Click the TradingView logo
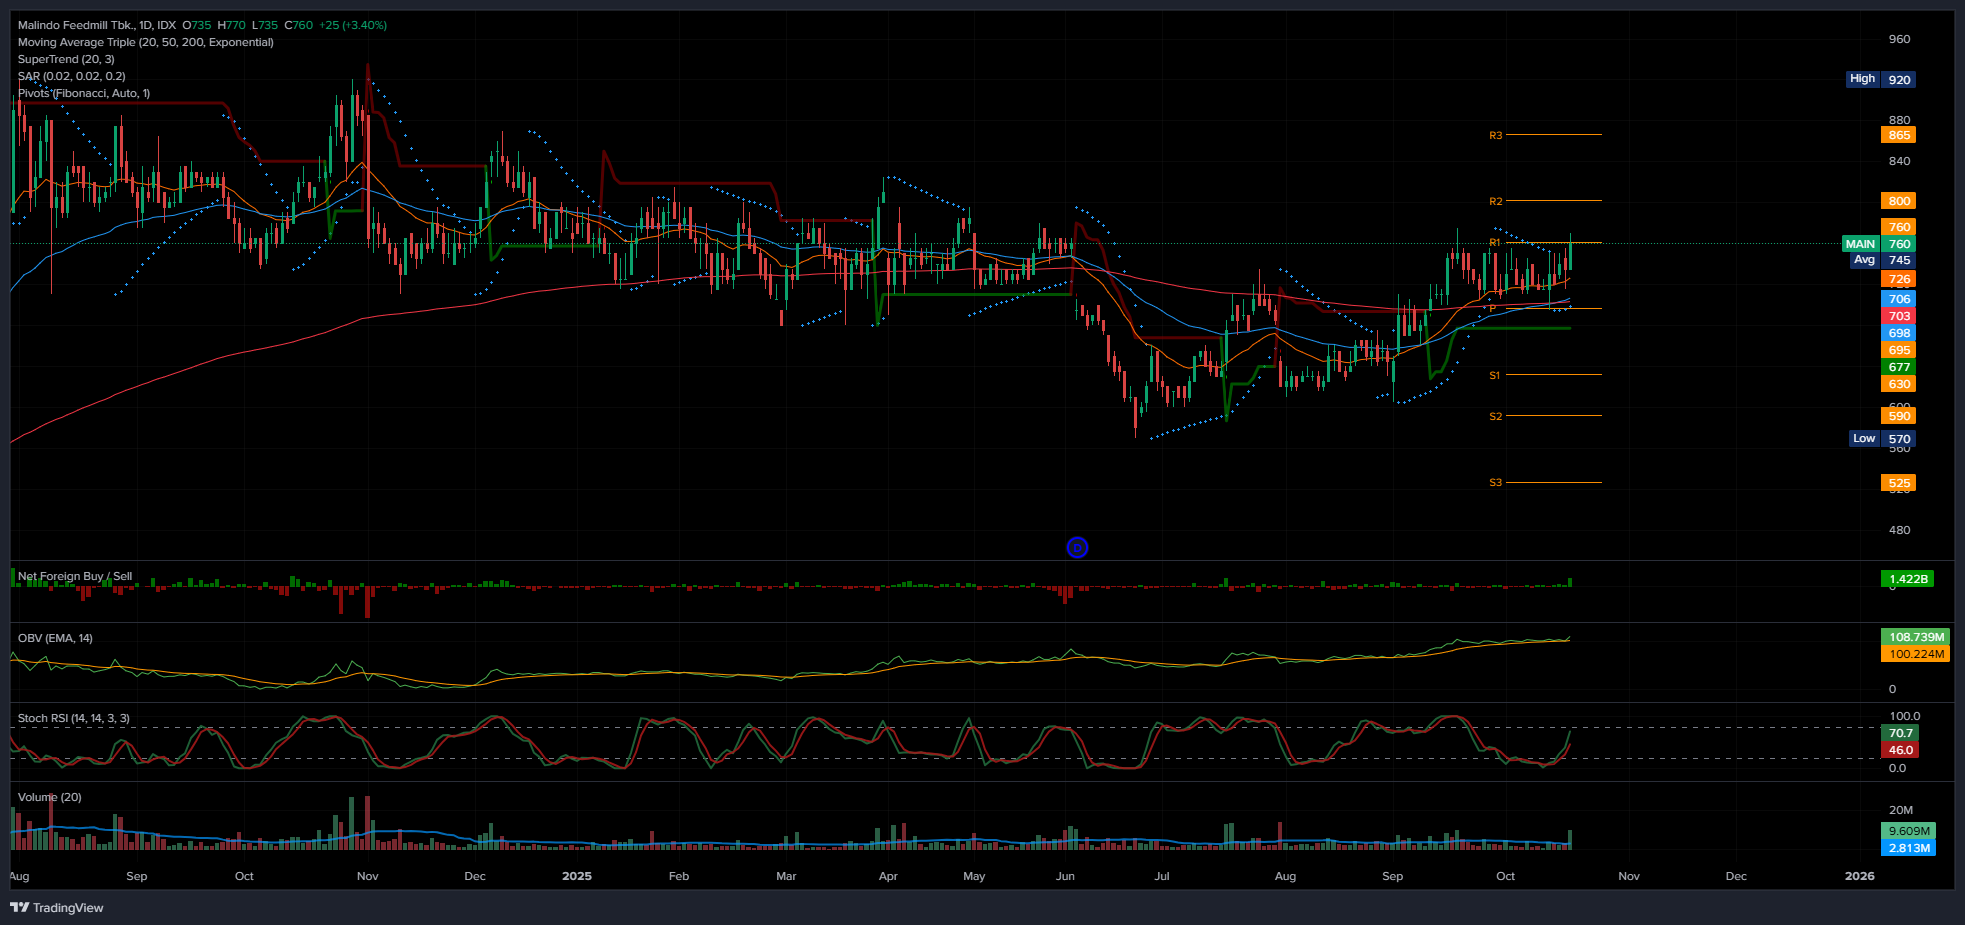The width and height of the screenshot is (1965, 925). click(57, 908)
